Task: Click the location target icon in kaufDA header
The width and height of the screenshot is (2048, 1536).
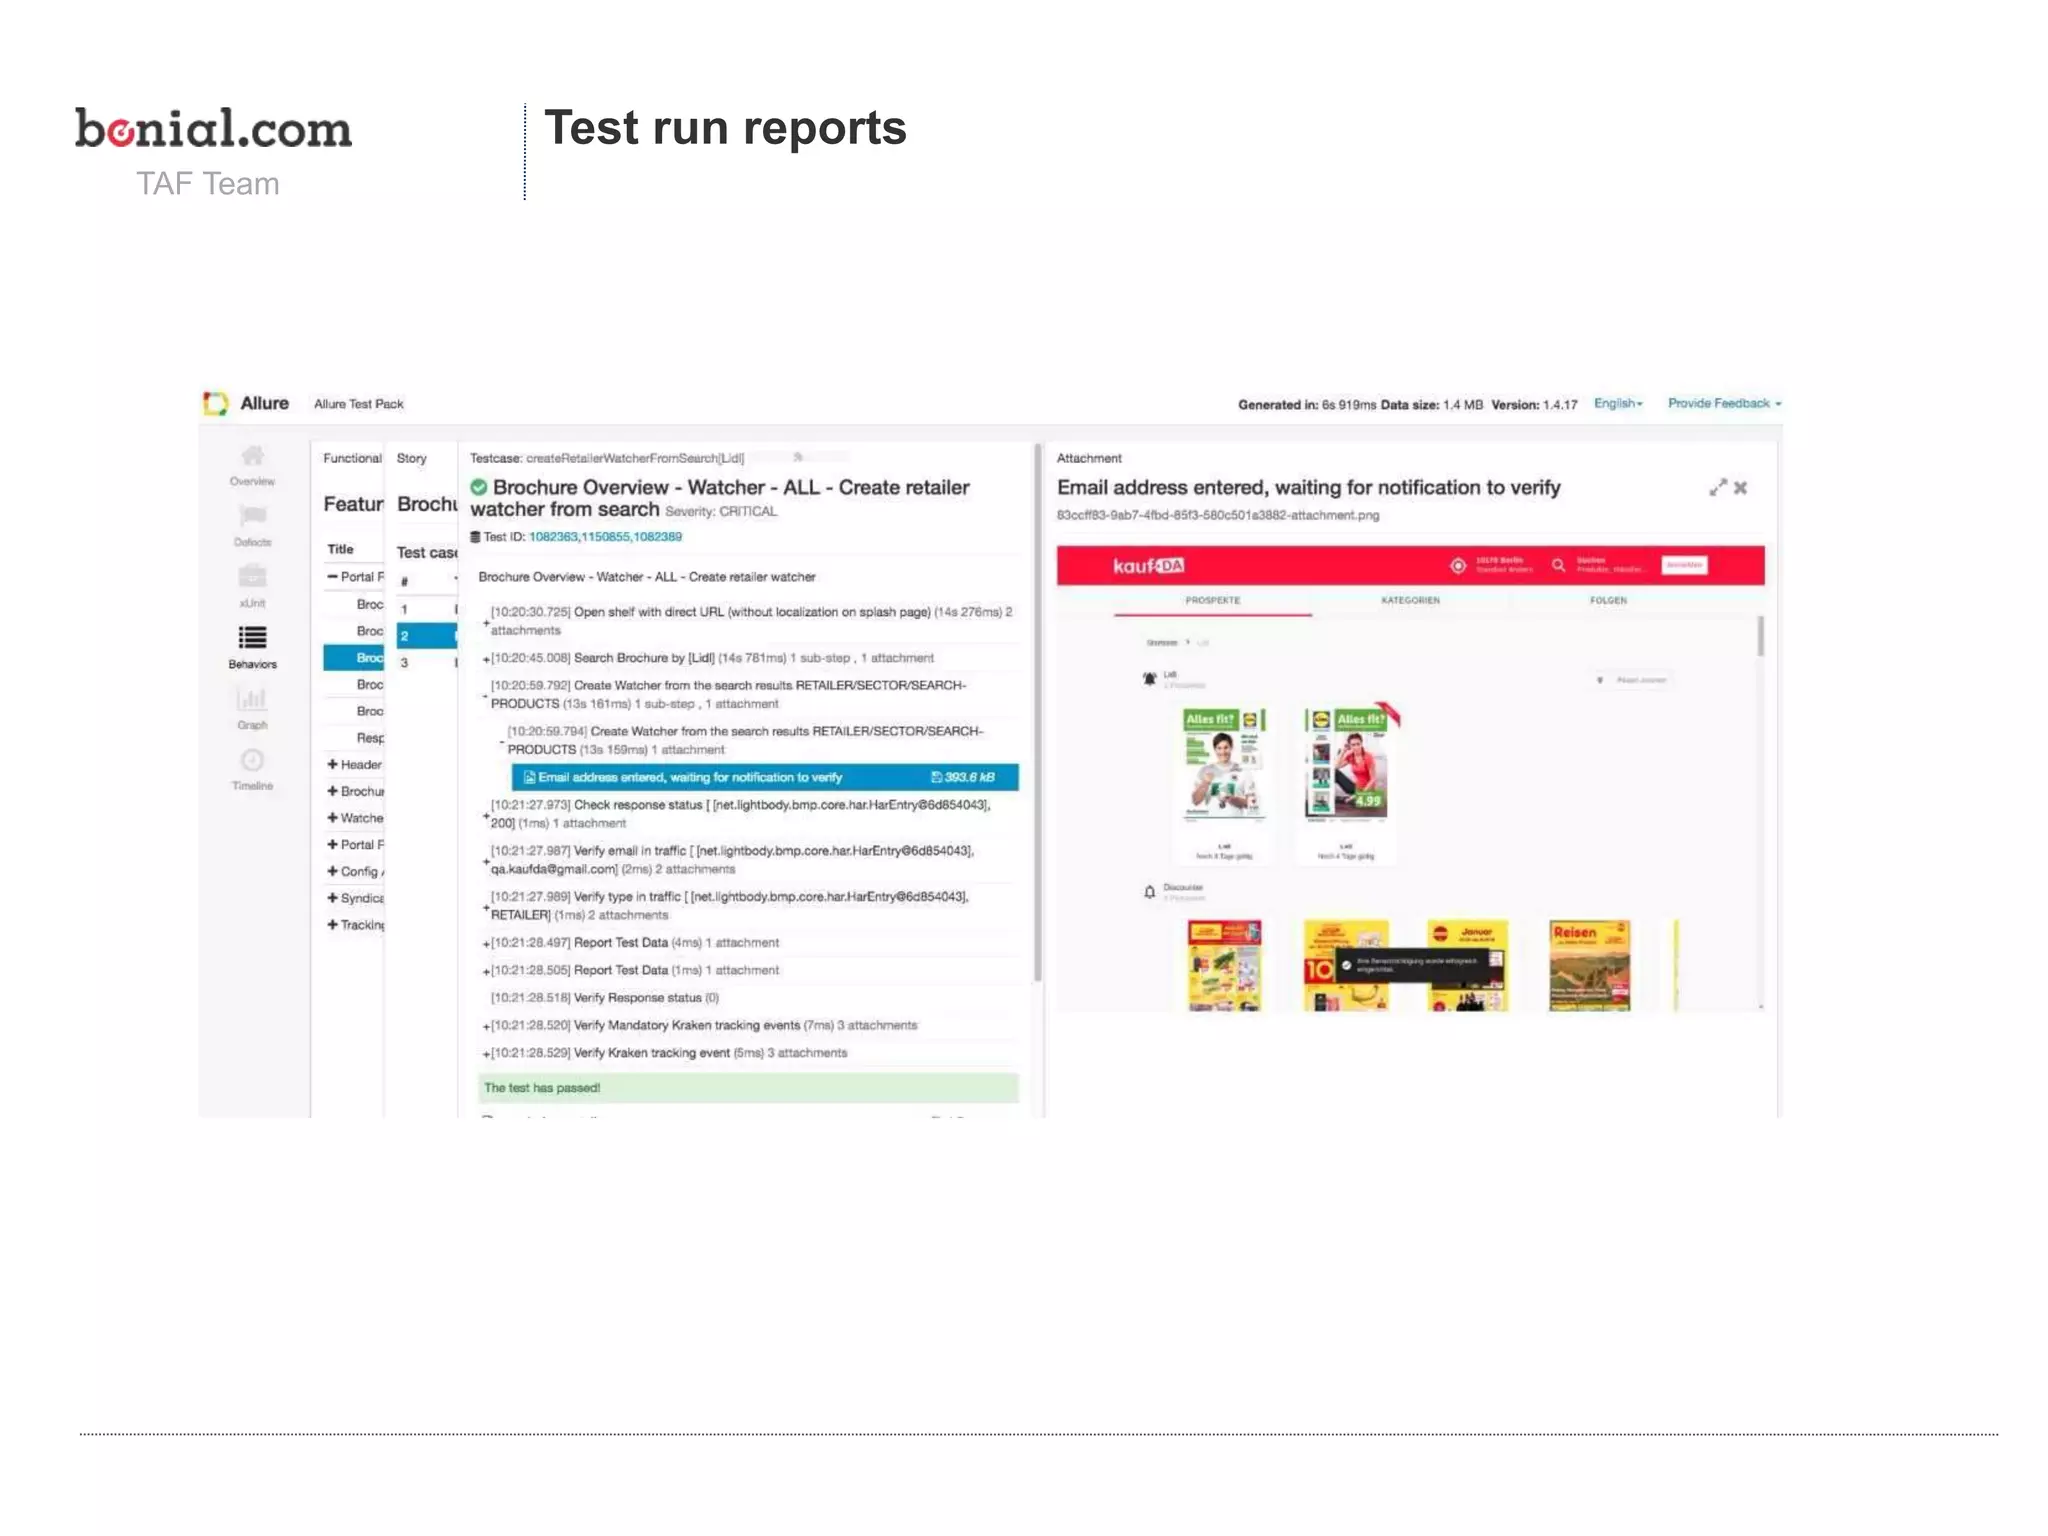Action: tap(1458, 566)
